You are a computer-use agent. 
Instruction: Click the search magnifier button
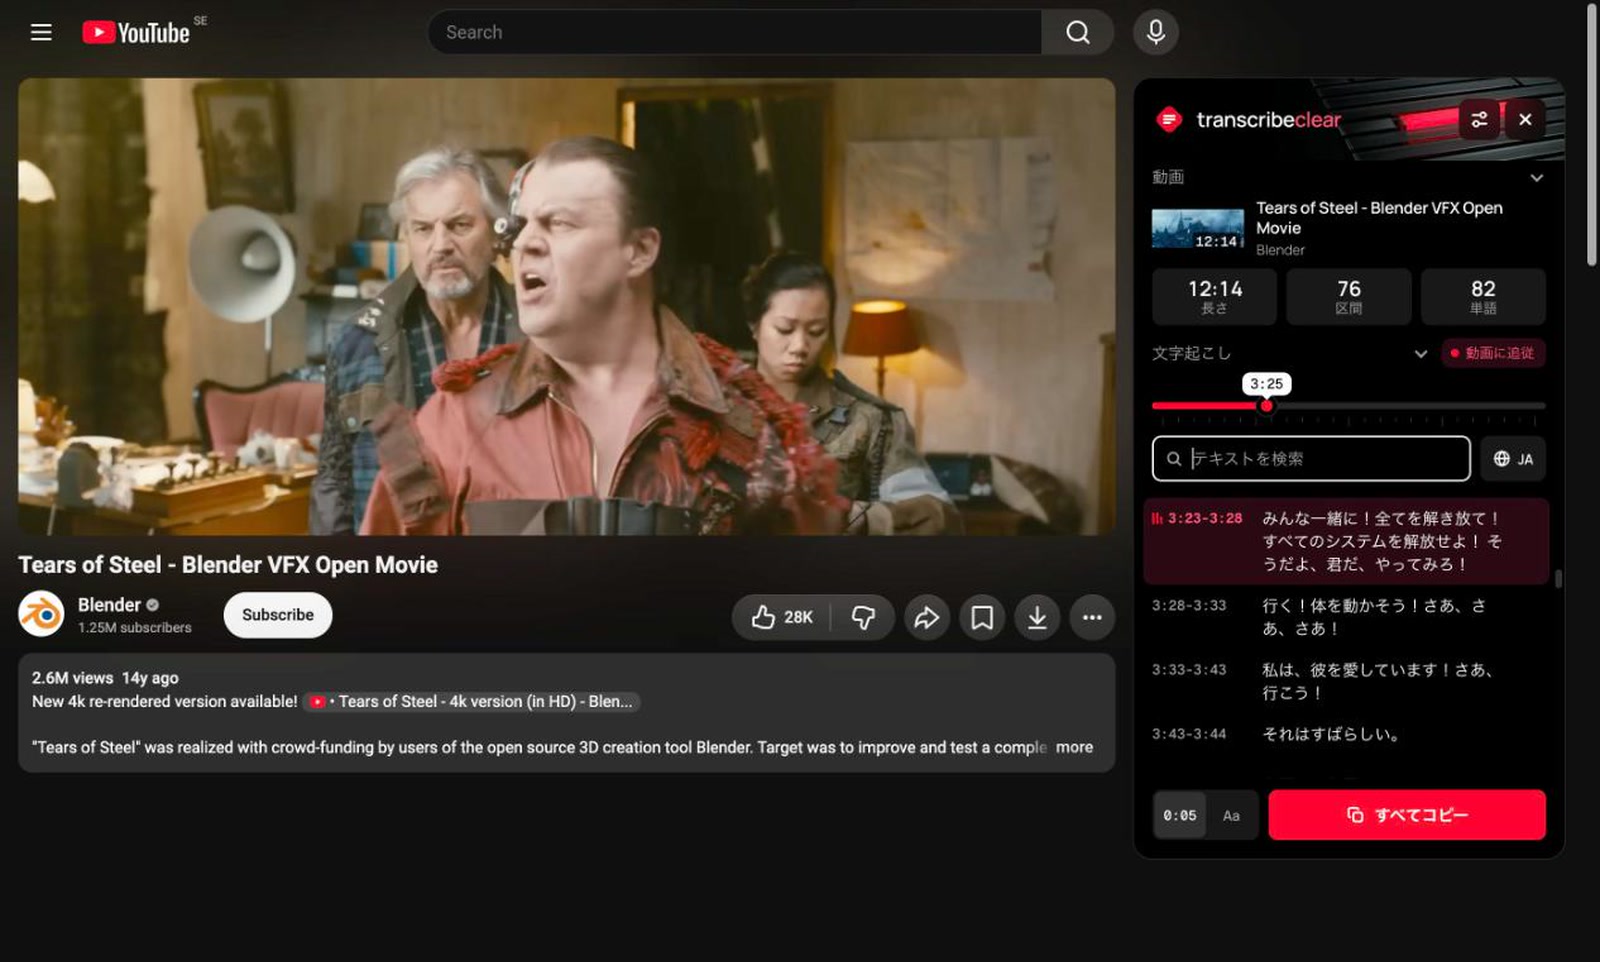click(1077, 32)
